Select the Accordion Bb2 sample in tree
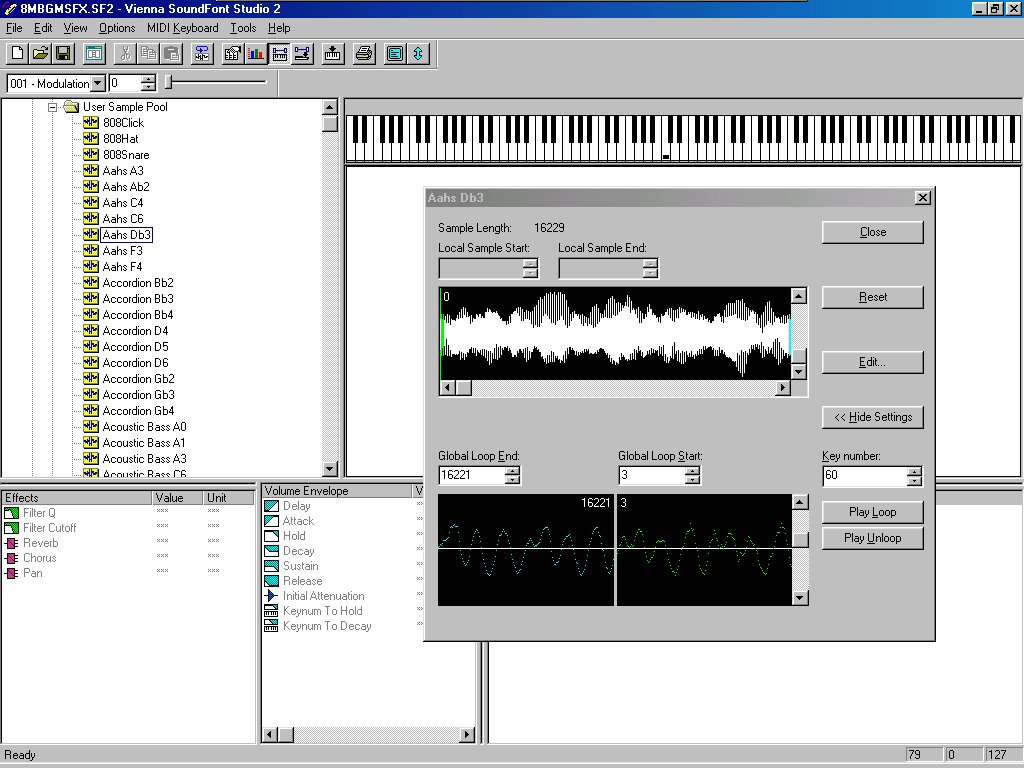 pyautogui.click(x=138, y=283)
